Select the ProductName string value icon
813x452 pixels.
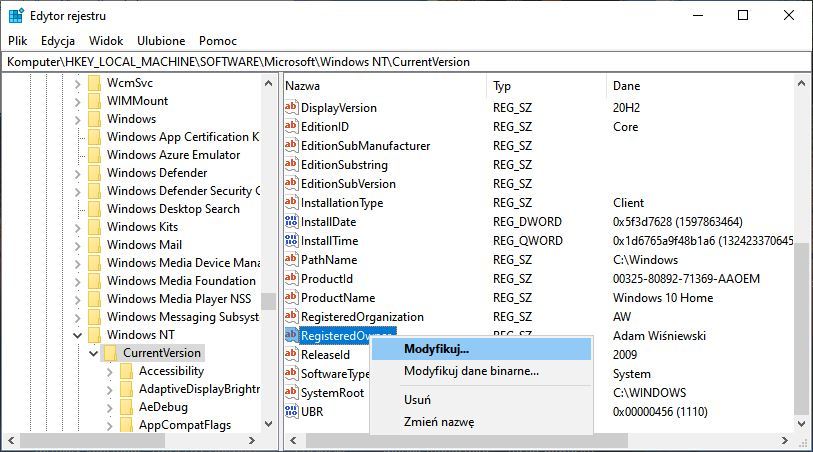pyautogui.click(x=292, y=298)
